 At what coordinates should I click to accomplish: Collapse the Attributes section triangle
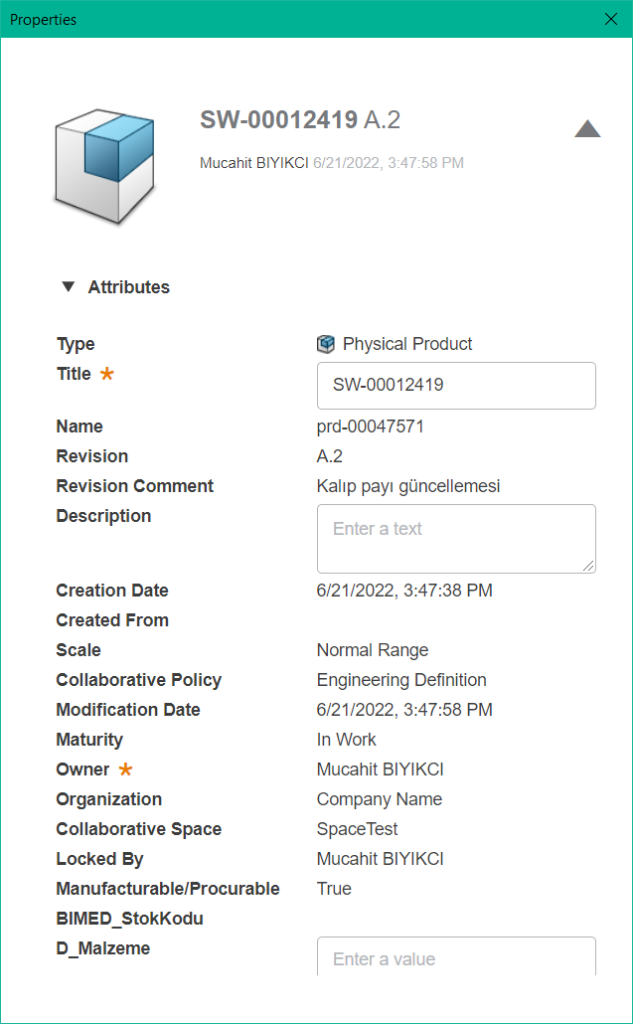(x=68, y=287)
